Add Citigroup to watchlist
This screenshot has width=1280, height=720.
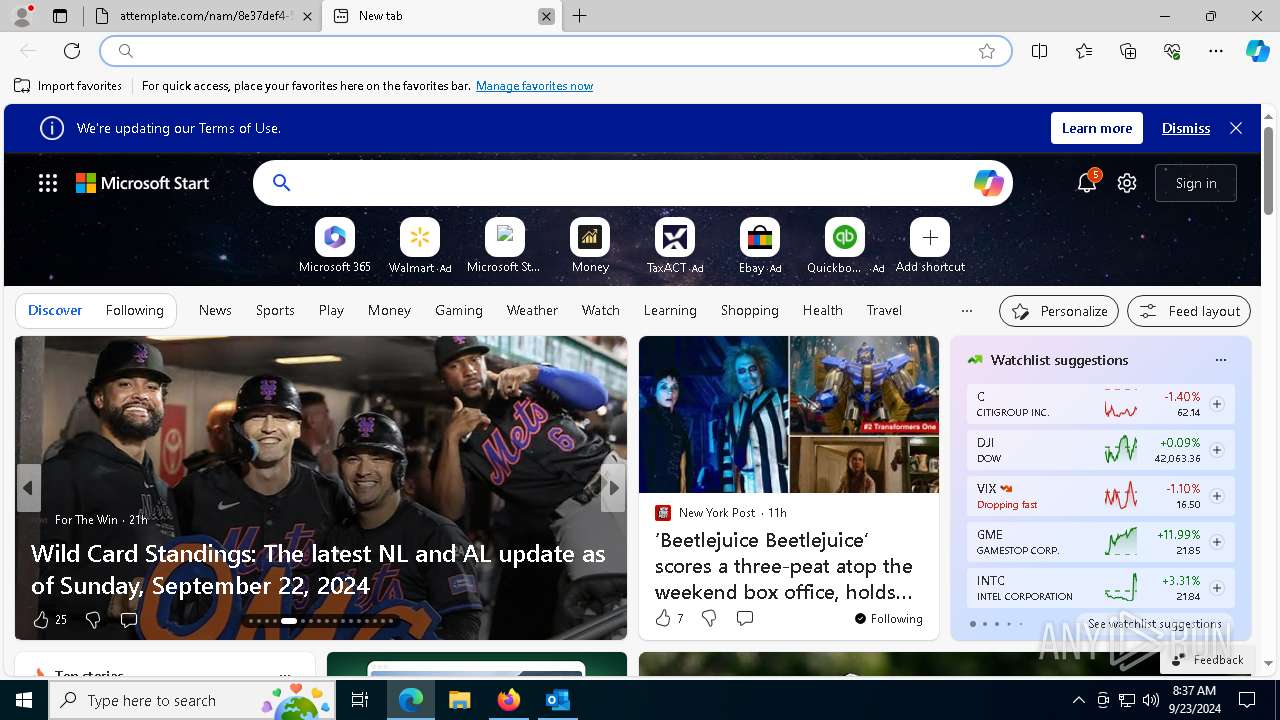click(x=1217, y=404)
